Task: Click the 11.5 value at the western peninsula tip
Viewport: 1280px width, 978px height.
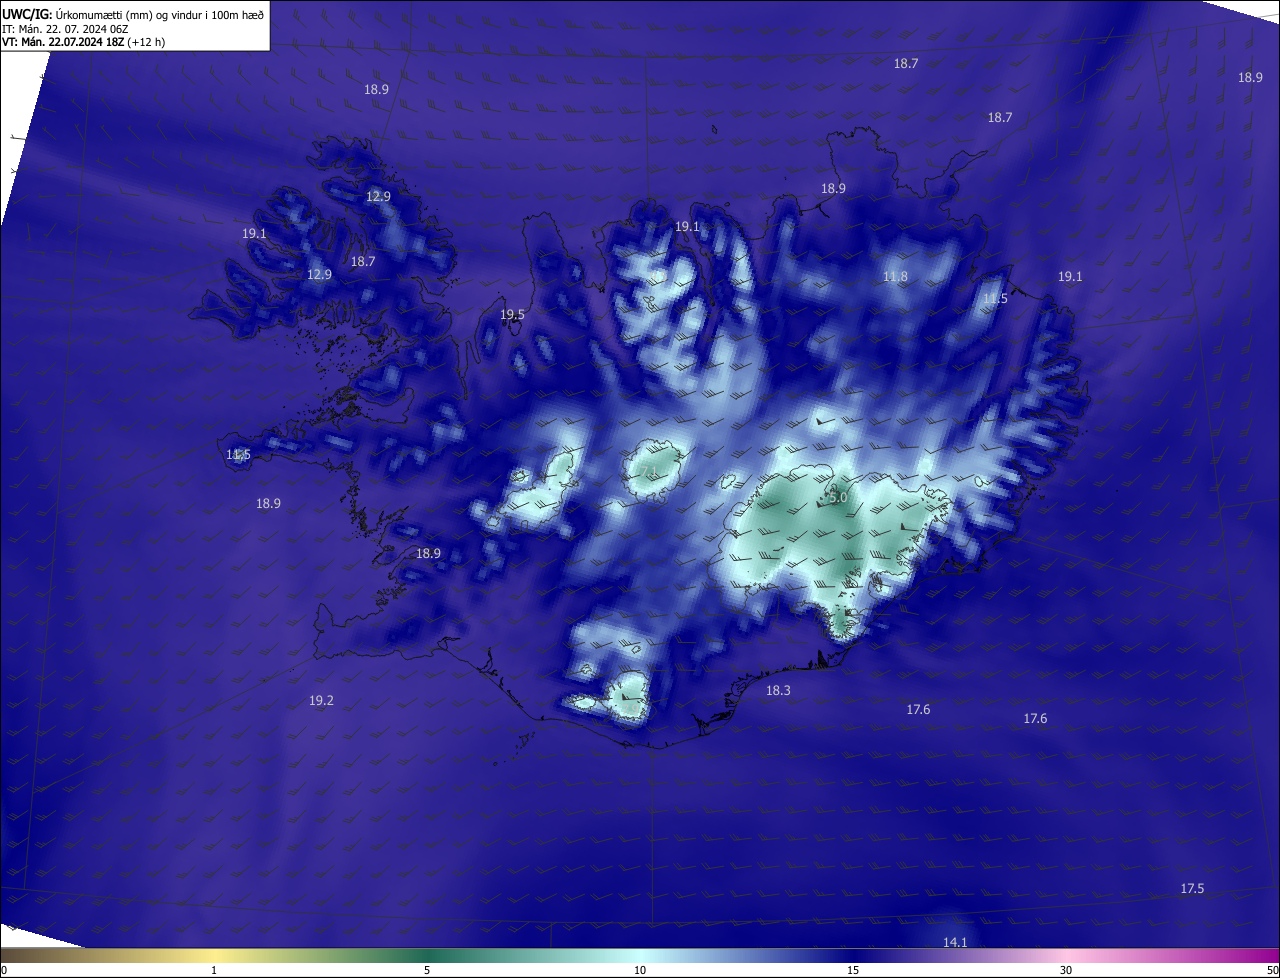Action: click(x=238, y=455)
